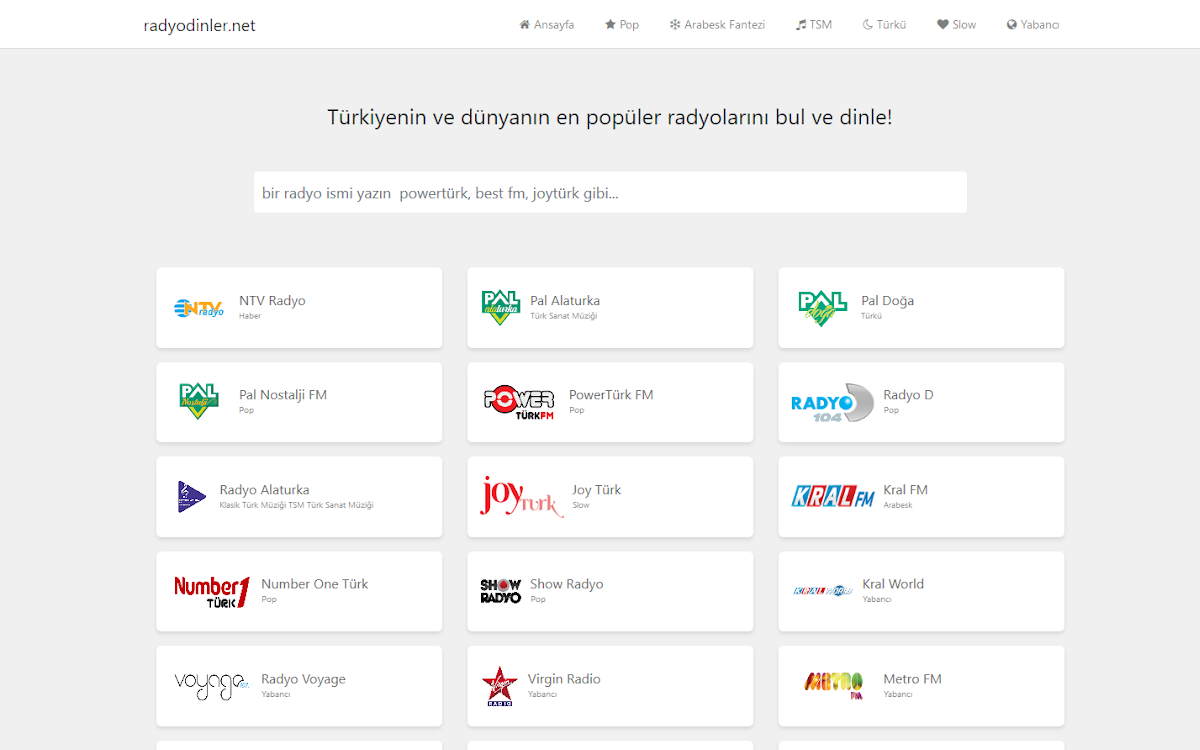Open Virgin Radio station title
This screenshot has height=750, width=1200.
[x=564, y=679]
